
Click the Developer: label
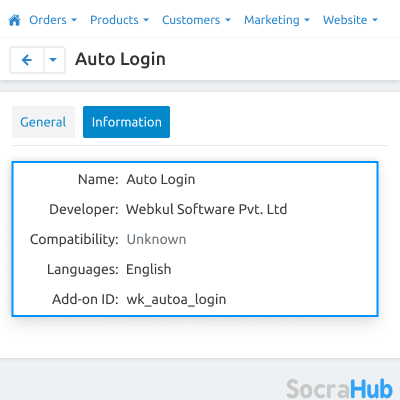click(84, 210)
